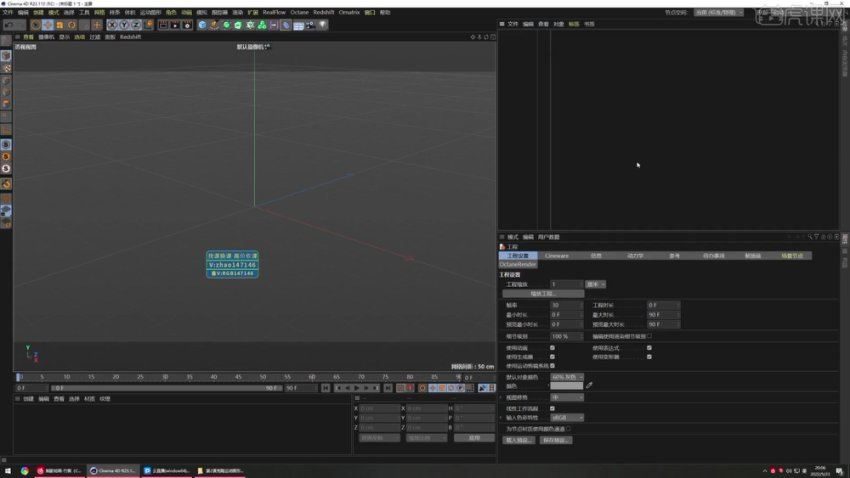Open the 默认对象颜色 dropdown
Screen dimensions: 850x478
pos(567,377)
